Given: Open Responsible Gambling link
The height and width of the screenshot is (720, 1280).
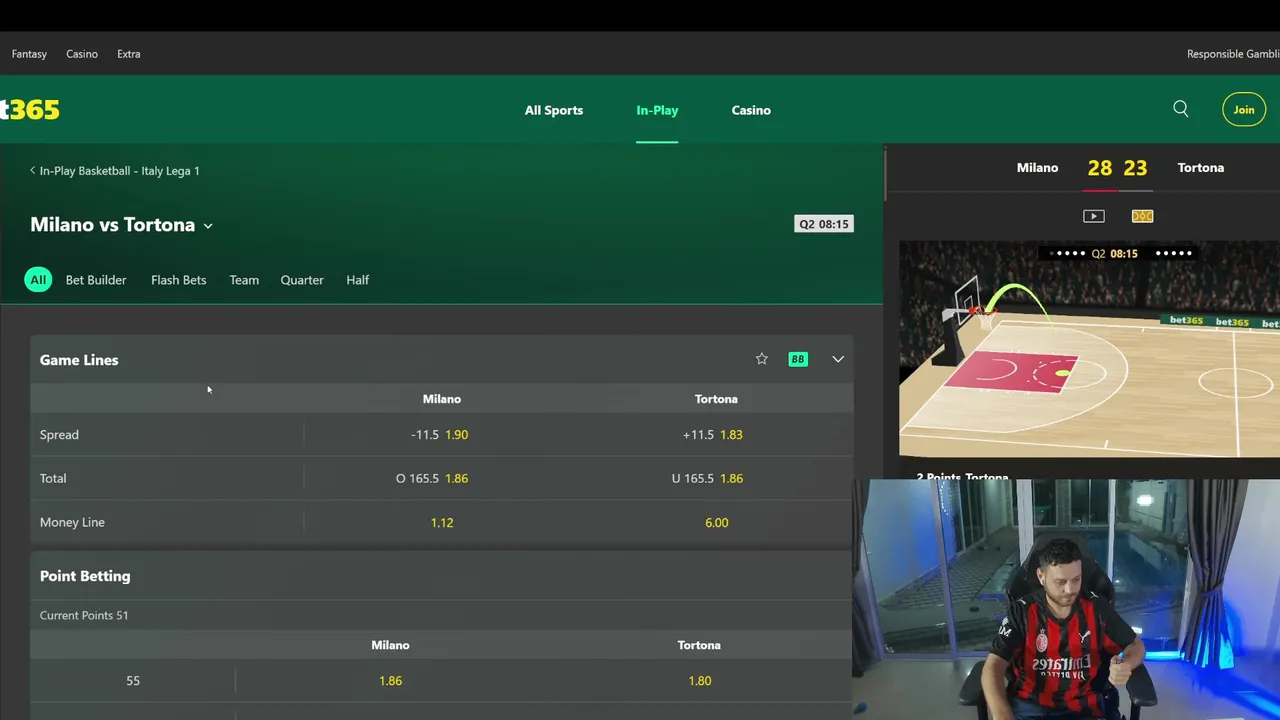Looking at the screenshot, I should (x=1233, y=54).
